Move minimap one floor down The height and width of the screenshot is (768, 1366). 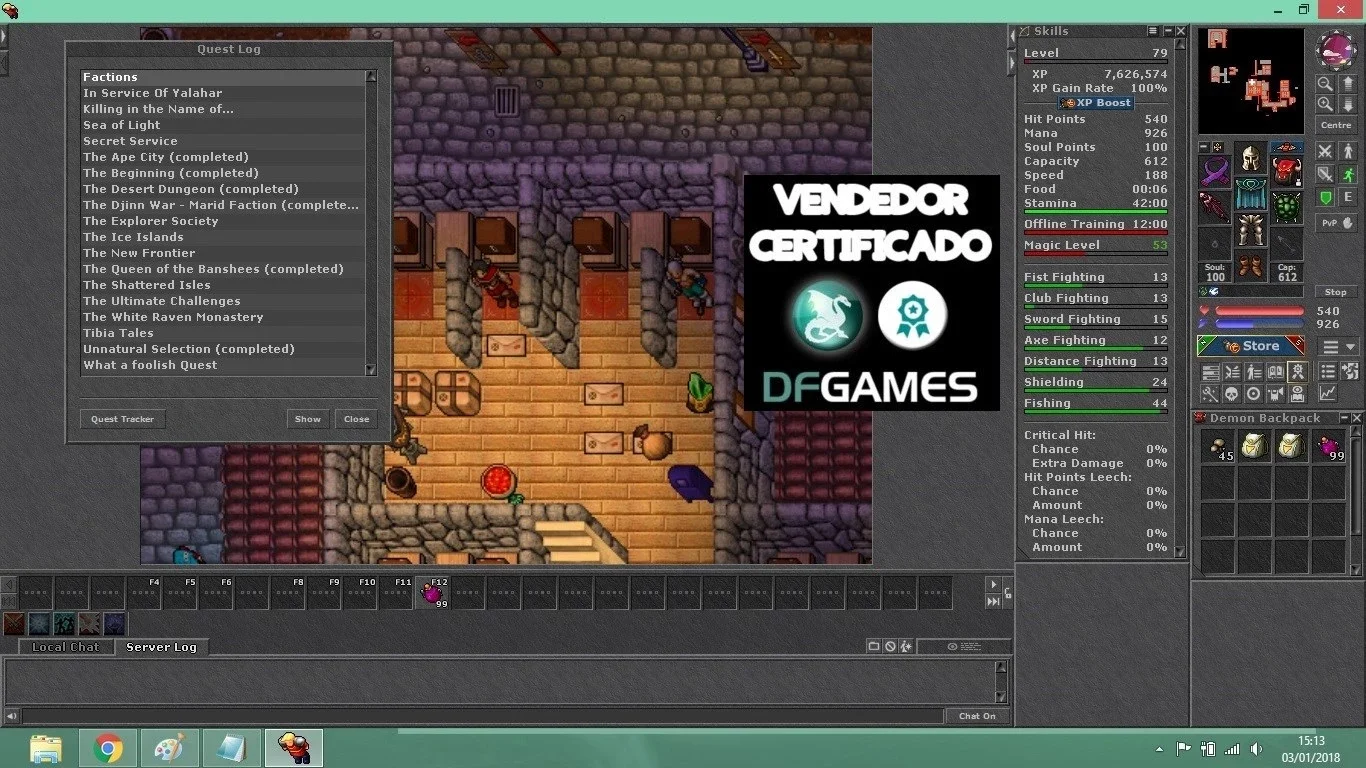1347,104
